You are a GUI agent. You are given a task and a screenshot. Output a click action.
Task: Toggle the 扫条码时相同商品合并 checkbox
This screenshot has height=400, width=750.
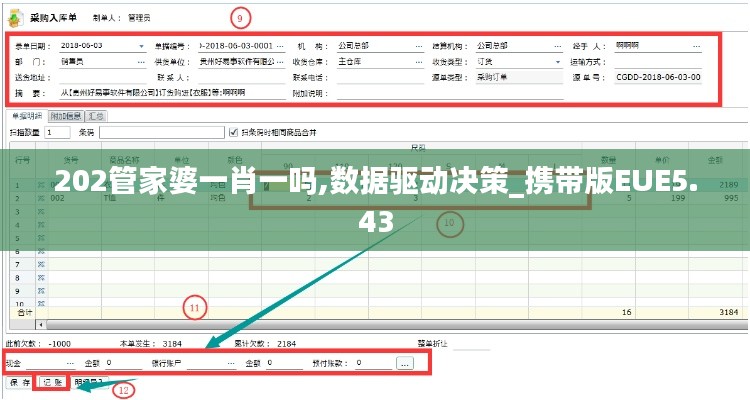click(233, 131)
